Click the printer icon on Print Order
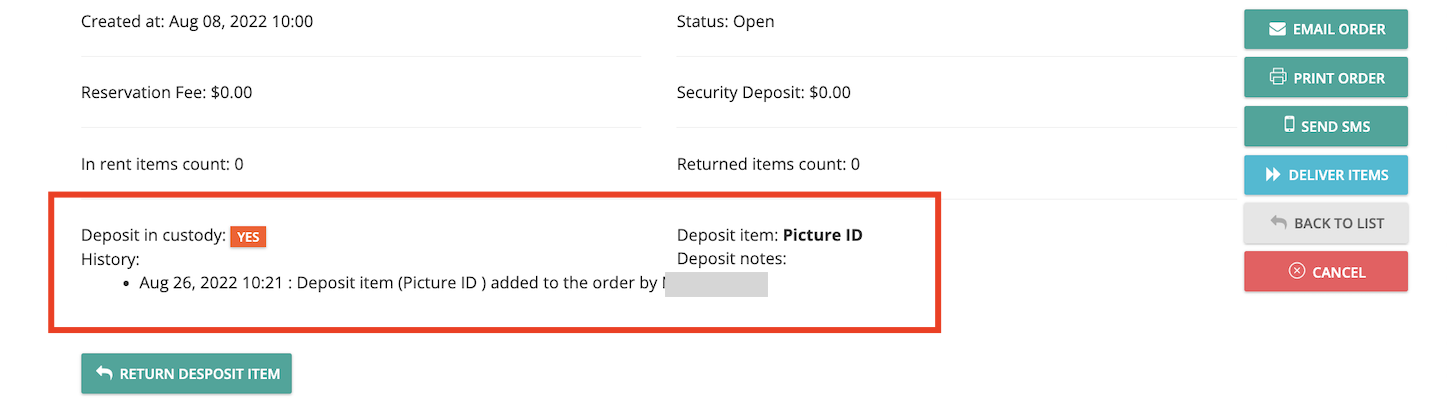This screenshot has height=404, width=1448. [x=1277, y=77]
